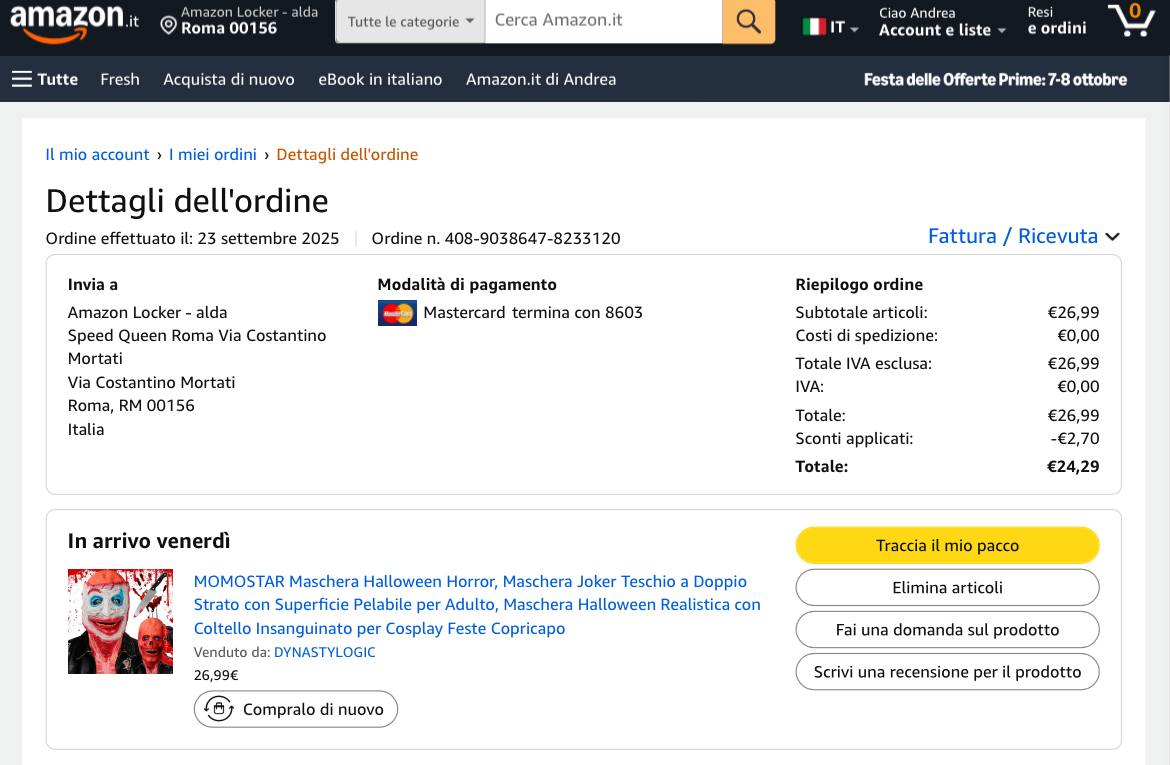This screenshot has width=1170, height=765.
Task: Open the shopping cart icon
Action: click(1130, 19)
